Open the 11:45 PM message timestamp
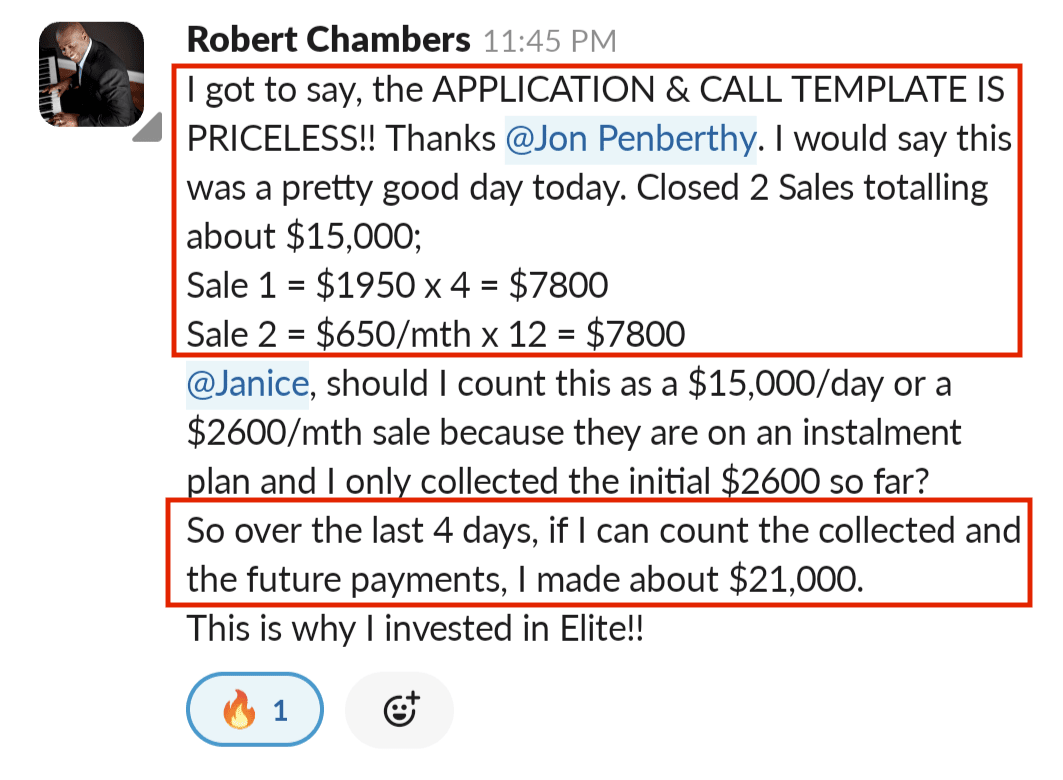The height and width of the screenshot is (780, 1063). pyautogui.click(x=550, y=41)
